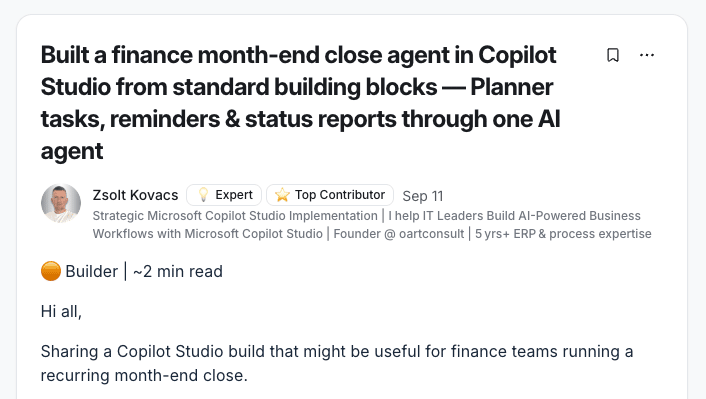Screen dimensions: 706x399
Task: Open the post title about finance month-end close agent
Action: [x=300, y=103]
